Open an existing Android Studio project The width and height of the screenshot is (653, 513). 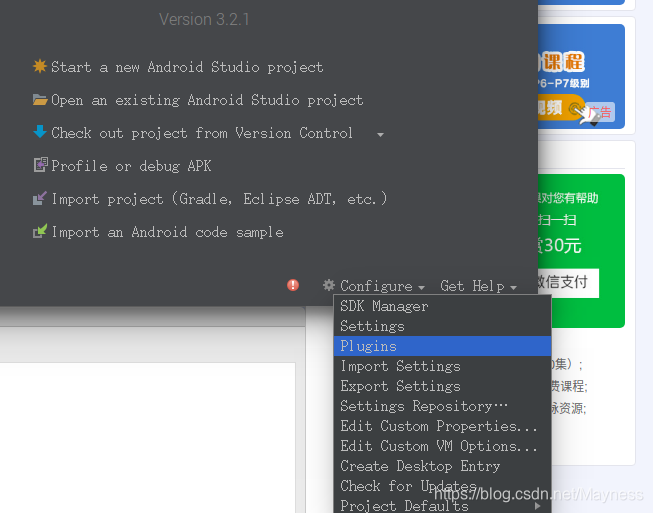point(207,100)
